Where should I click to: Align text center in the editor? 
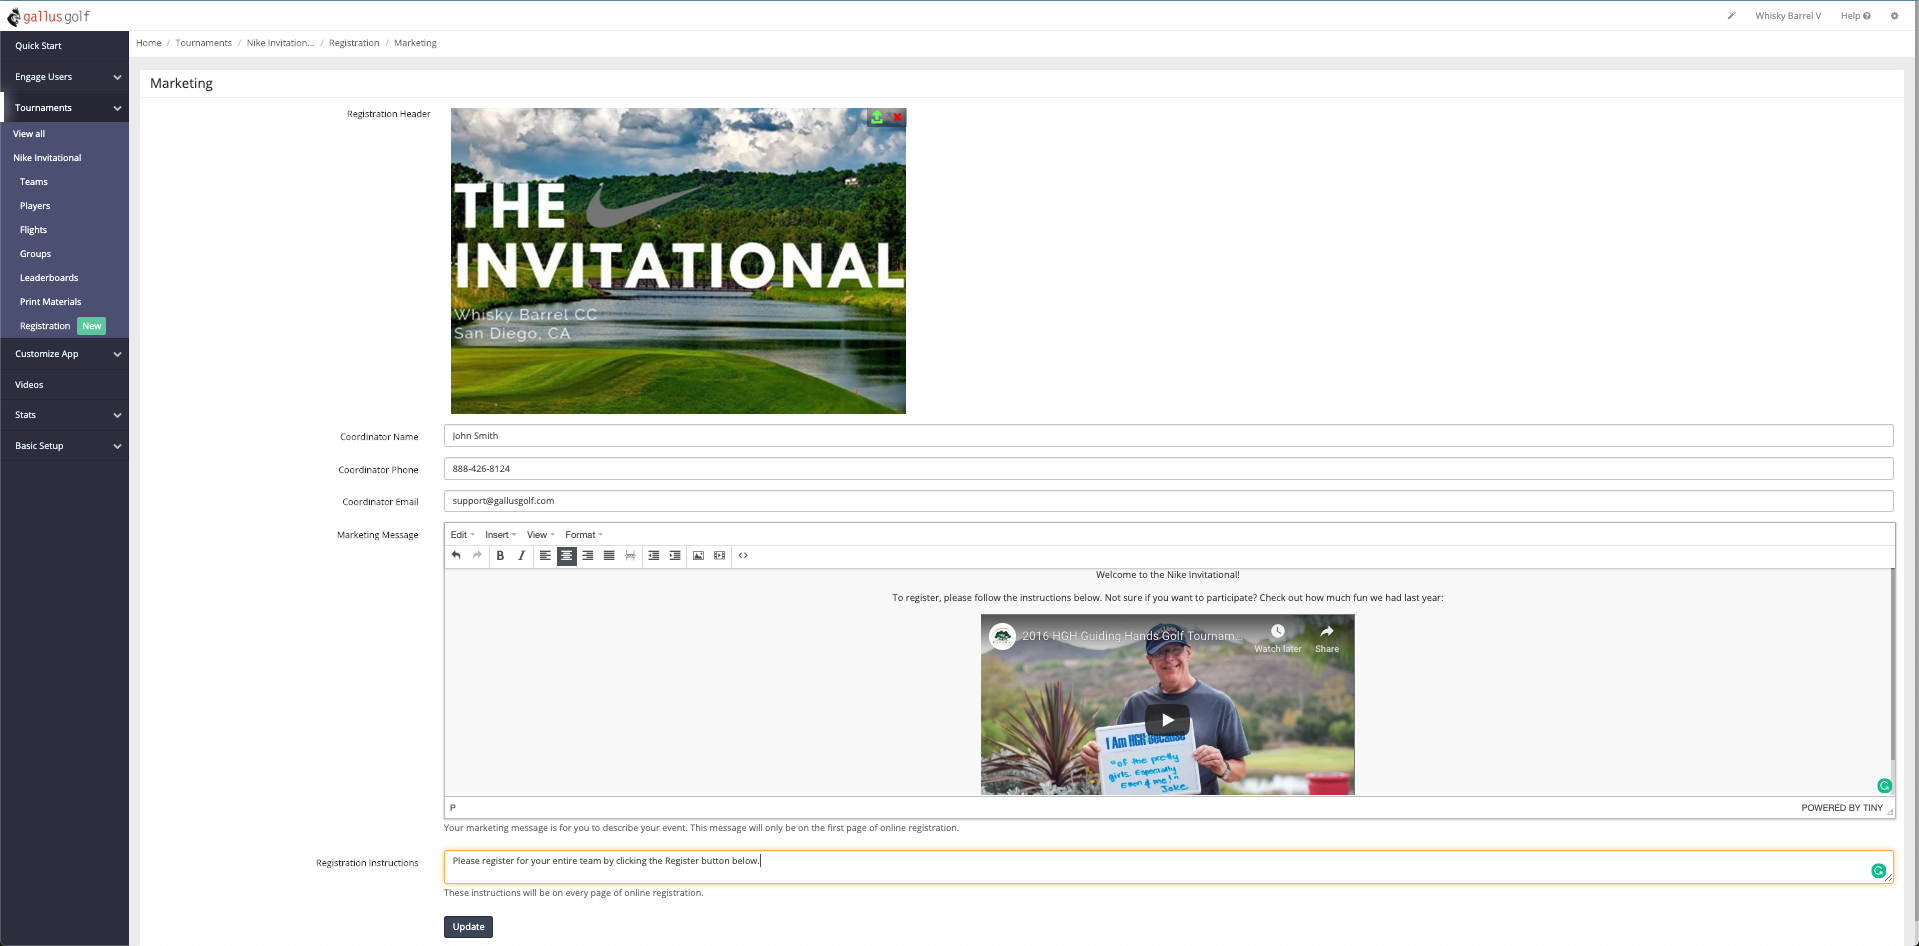click(x=566, y=556)
